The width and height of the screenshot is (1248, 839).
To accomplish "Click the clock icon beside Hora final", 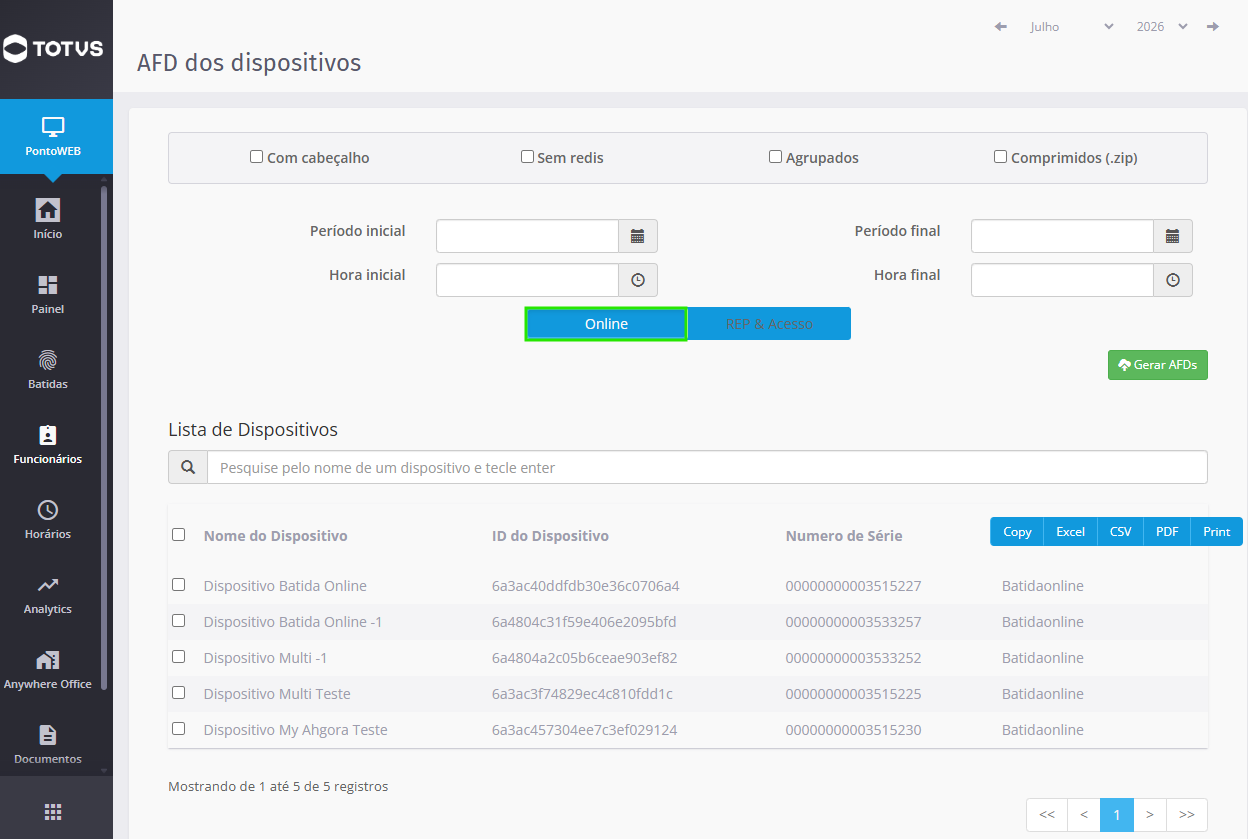I will tap(1173, 281).
